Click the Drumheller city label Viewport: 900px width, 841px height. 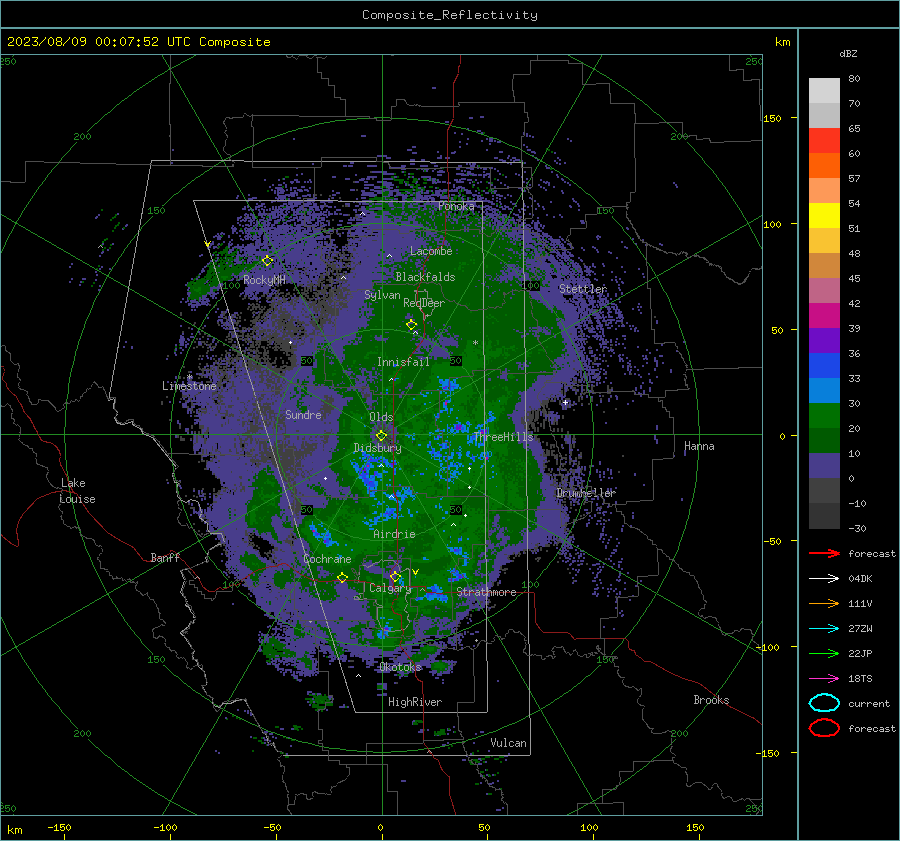point(586,493)
